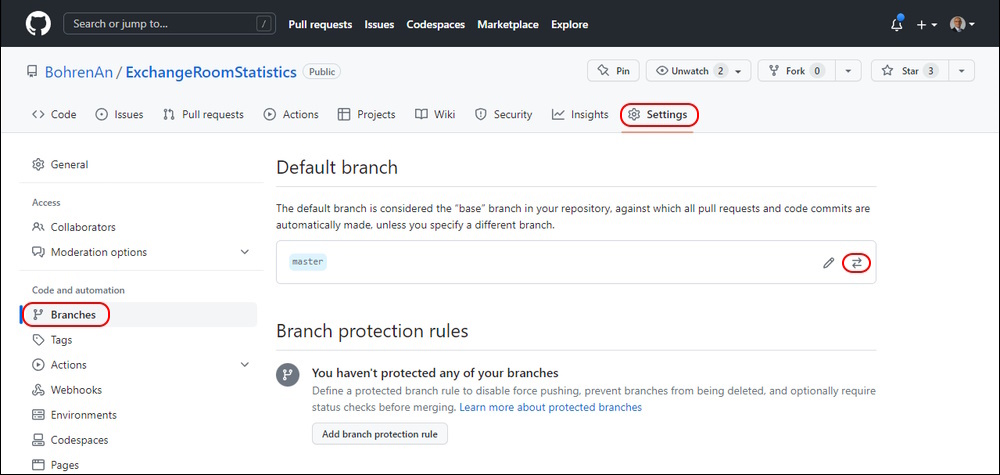Click the GitHub logo icon
The height and width of the screenshot is (475, 1000).
[38, 24]
